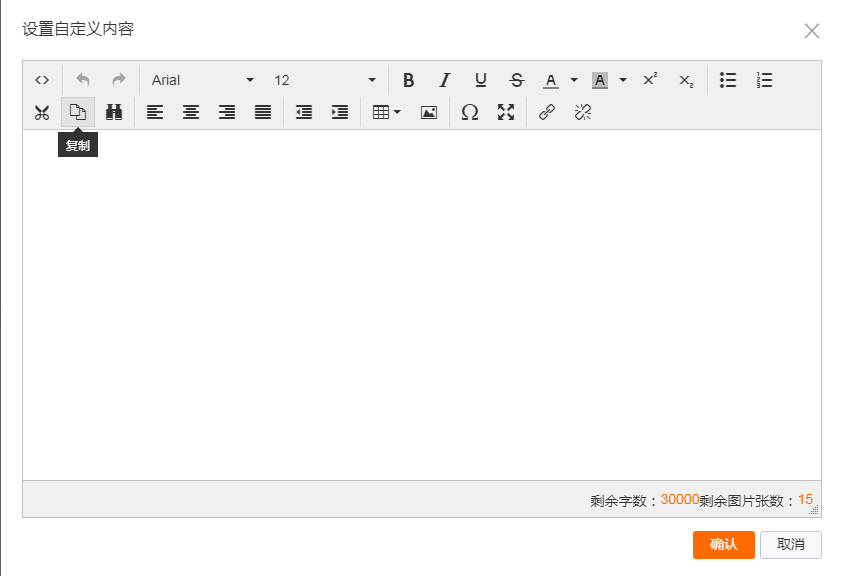
Task: Click the 取消 button
Action: point(790,544)
